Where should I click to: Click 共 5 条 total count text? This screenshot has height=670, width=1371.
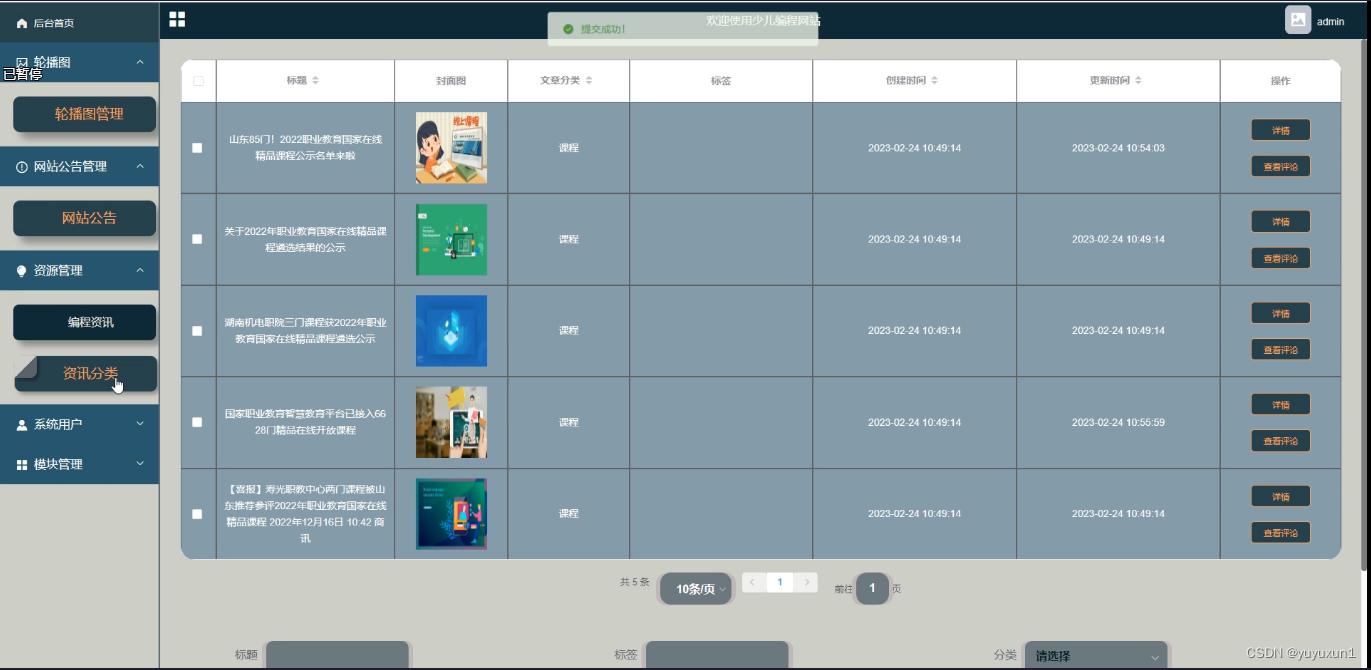click(635, 582)
